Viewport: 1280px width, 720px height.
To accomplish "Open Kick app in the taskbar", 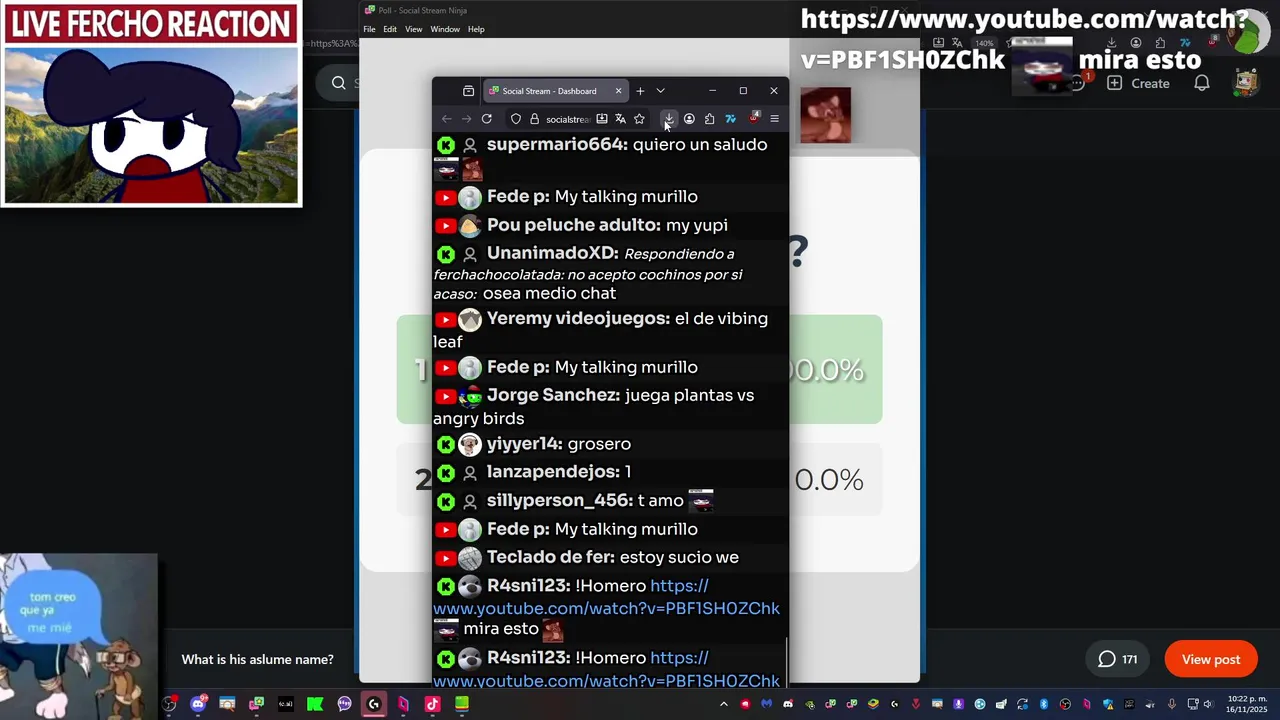I will 315,704.
